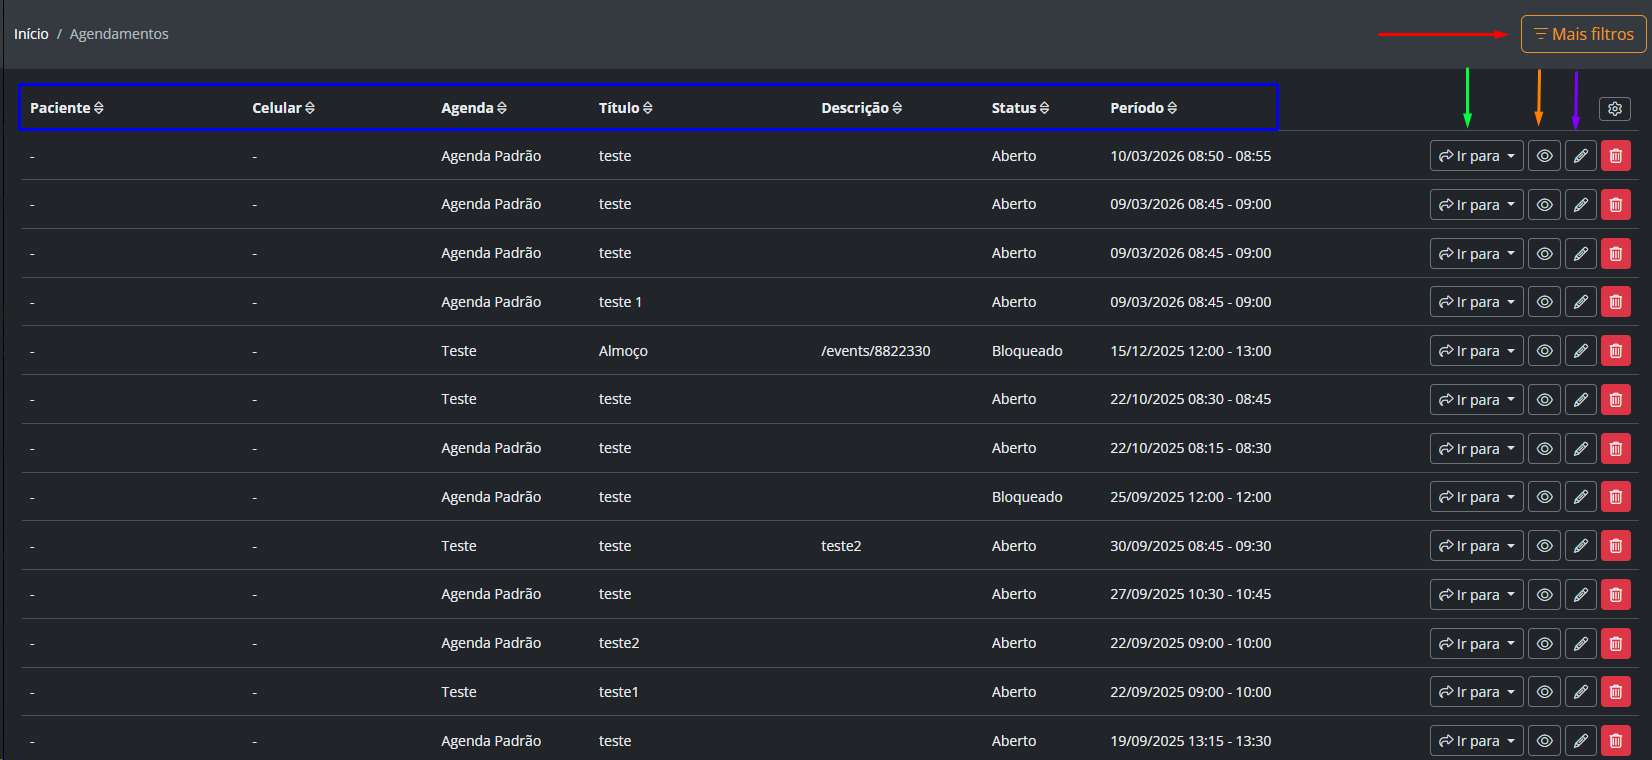Sort appointments by Título column
Screen dimensions: 1652x760
(x=625, y=108)
